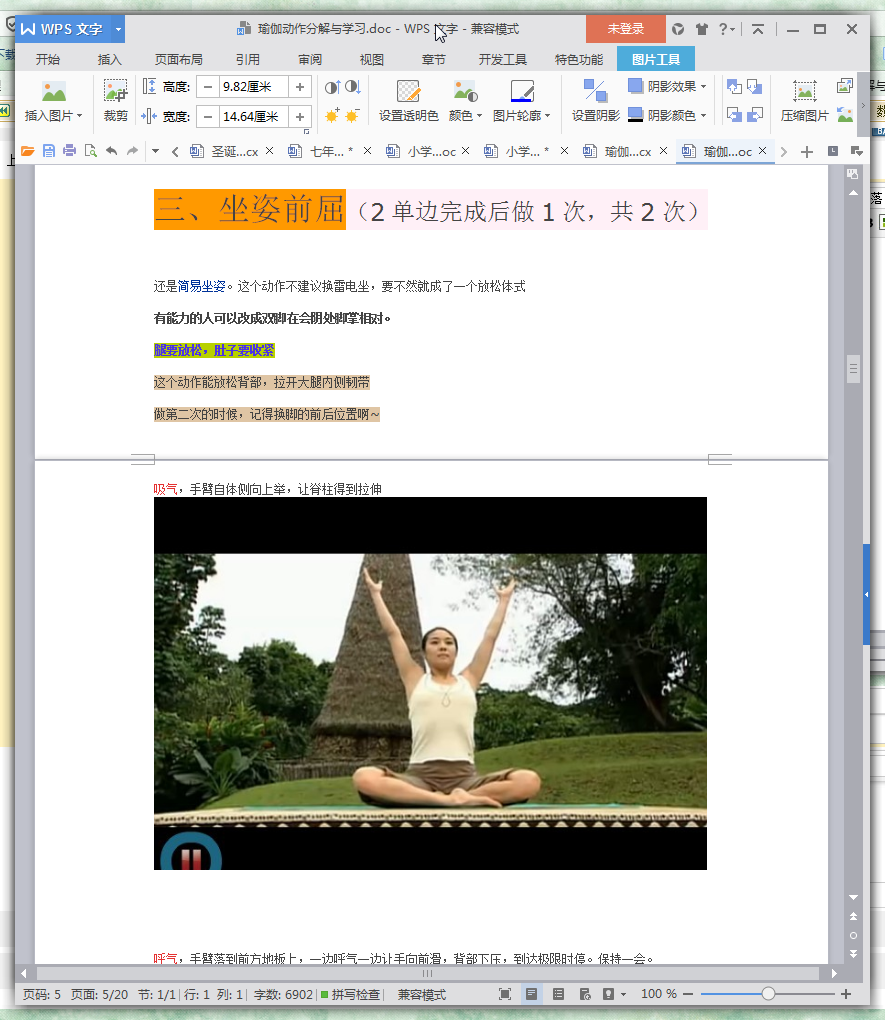Click the 设置阴影 shadow toggle
This screenshot has width=885, height=1020.
595,100
